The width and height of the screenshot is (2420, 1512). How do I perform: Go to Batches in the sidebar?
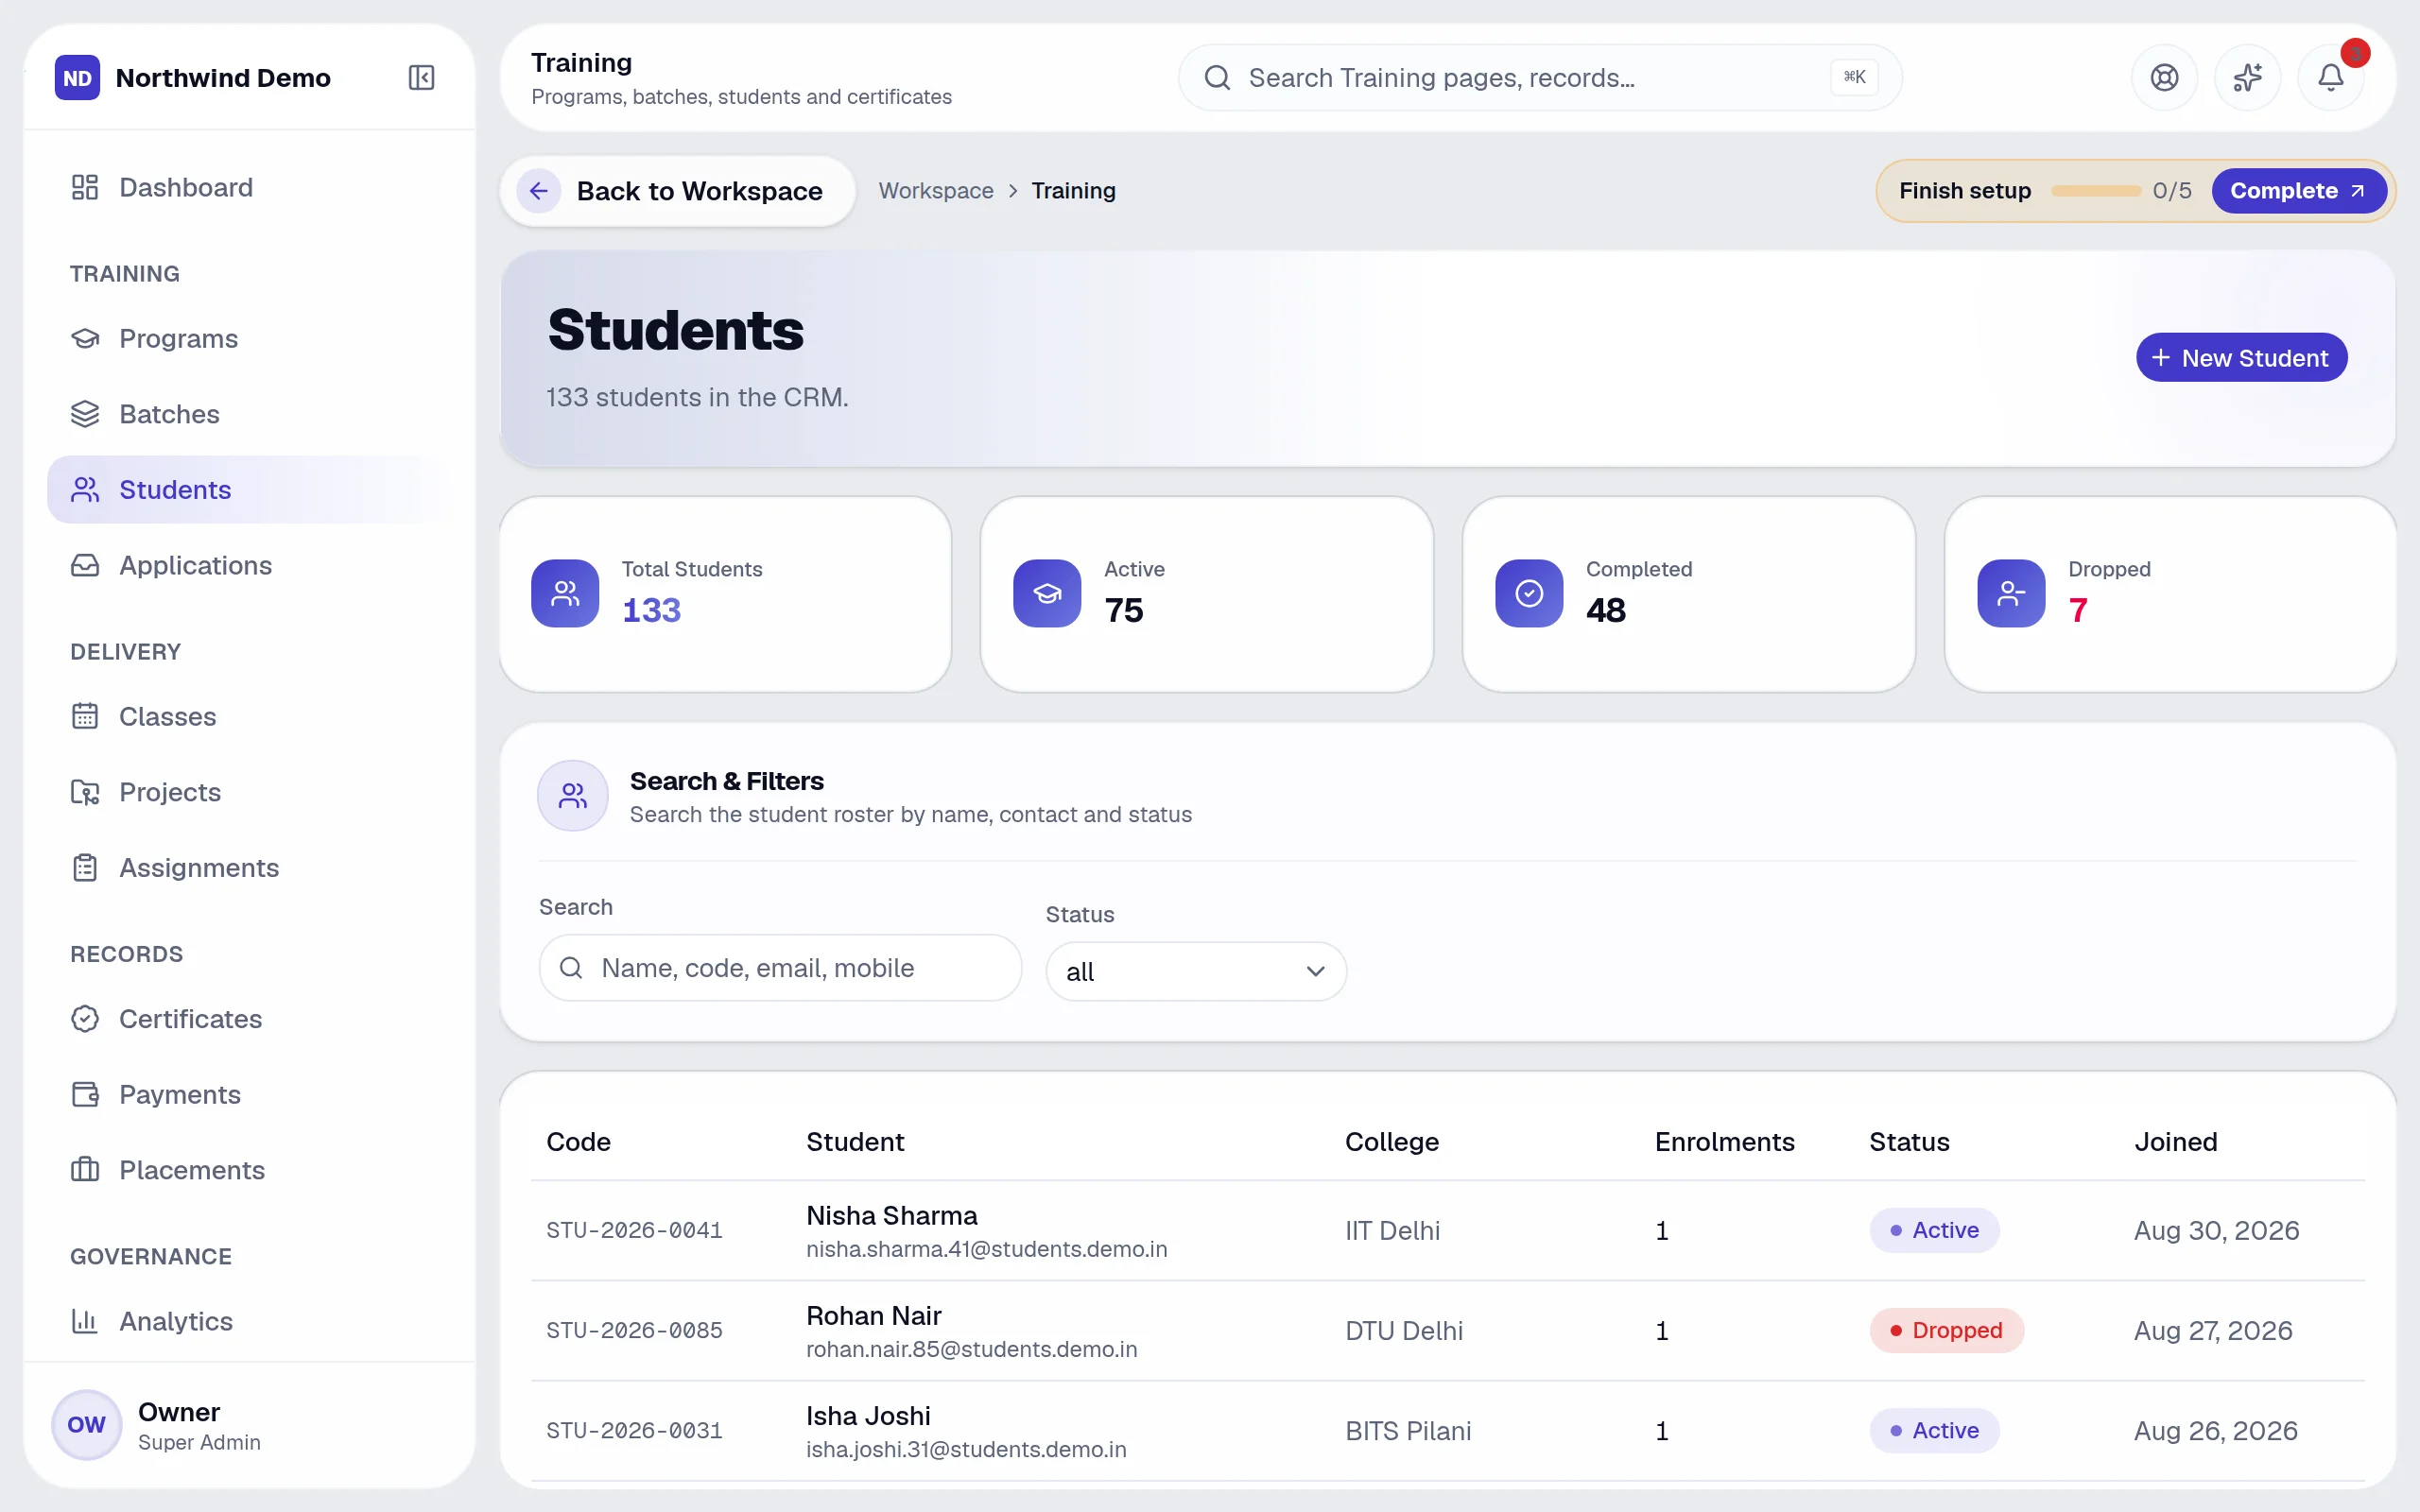tap(248, 414)
